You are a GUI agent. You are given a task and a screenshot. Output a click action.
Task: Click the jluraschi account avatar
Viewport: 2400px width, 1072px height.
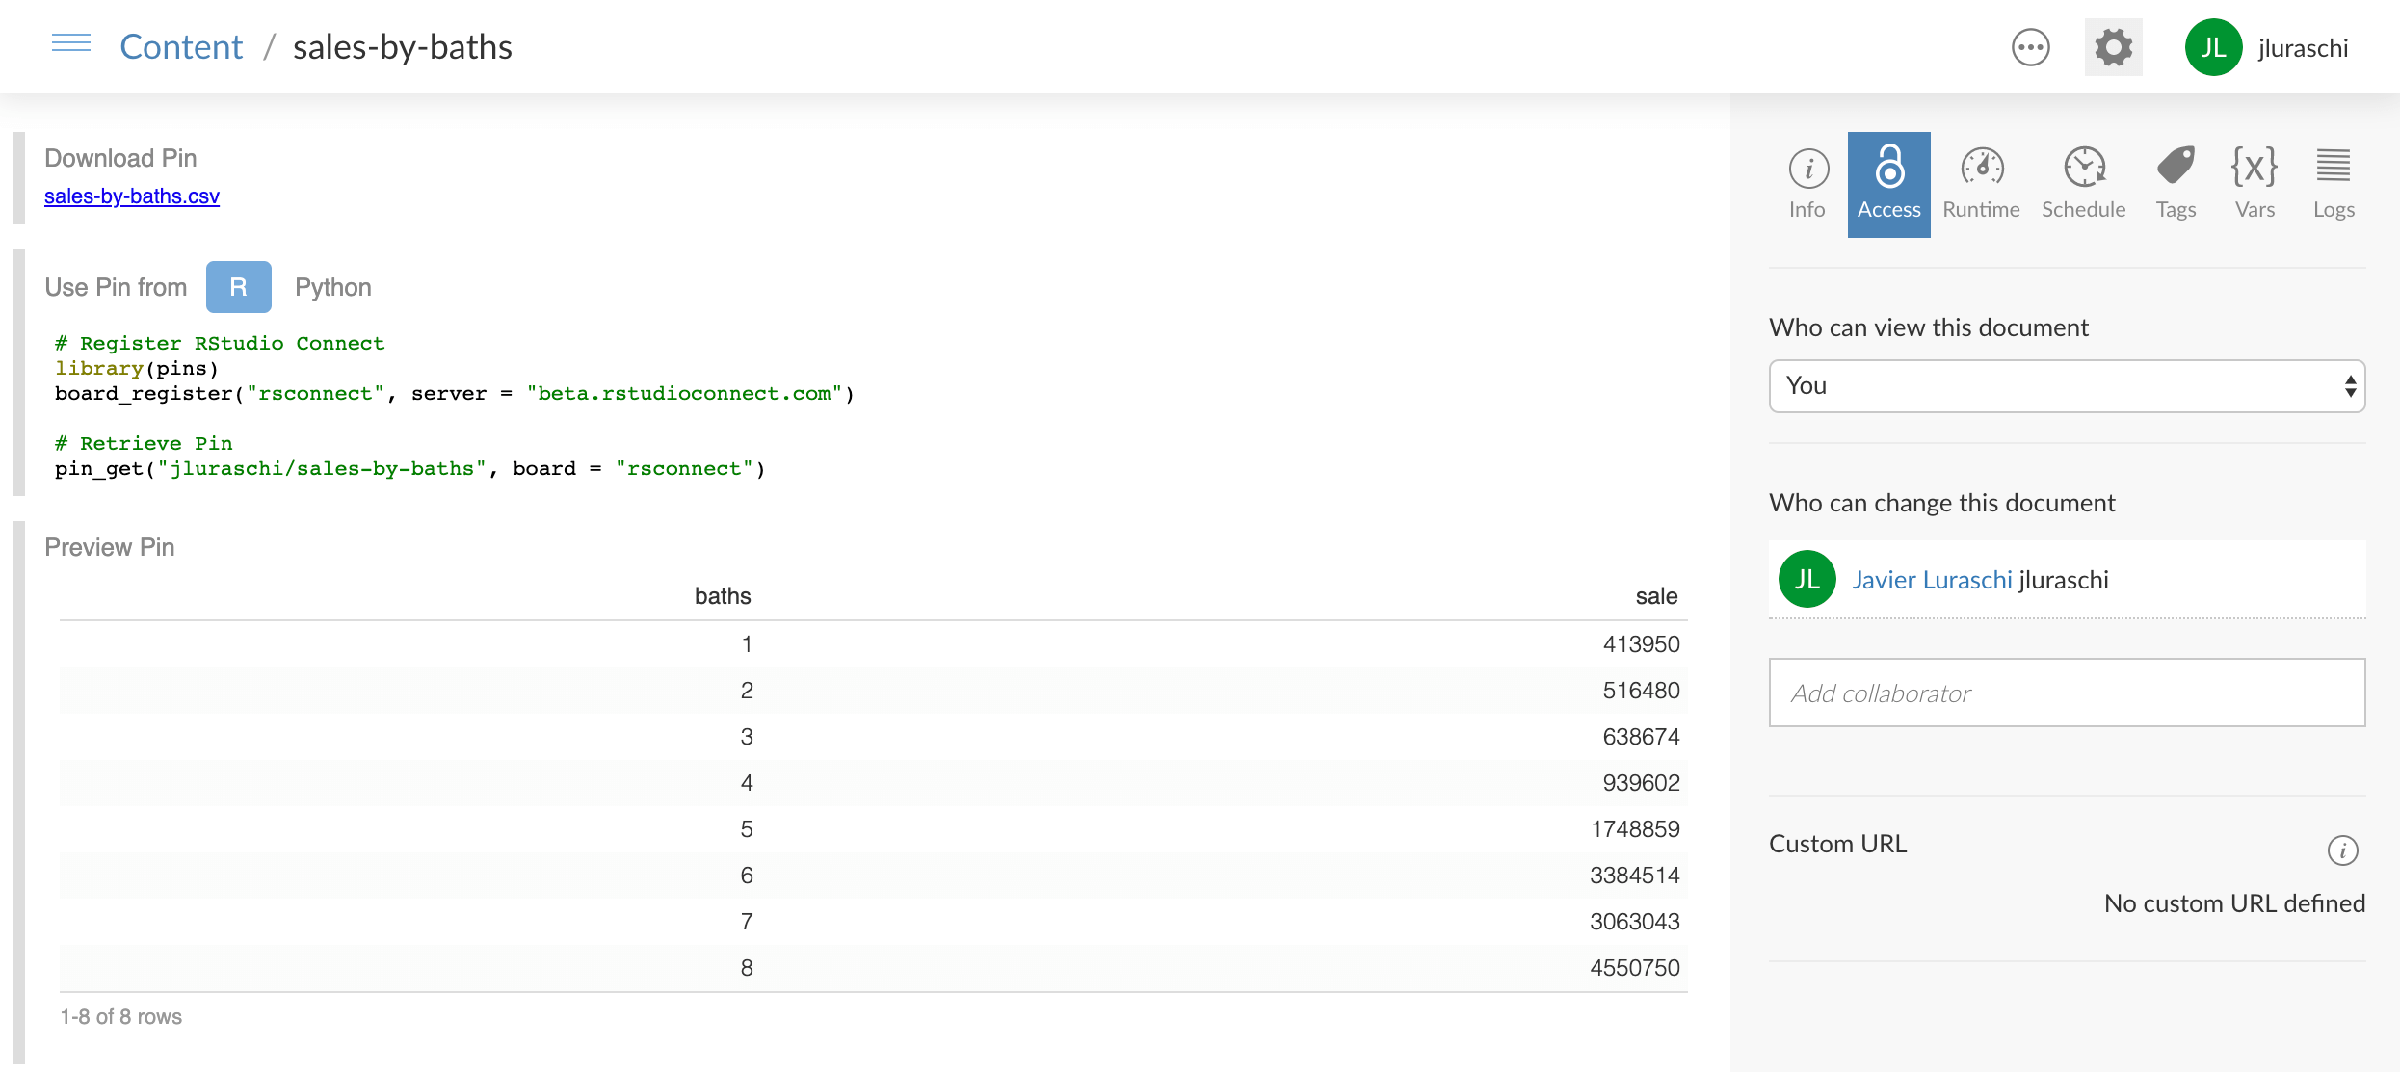[x=2214, y=46]
